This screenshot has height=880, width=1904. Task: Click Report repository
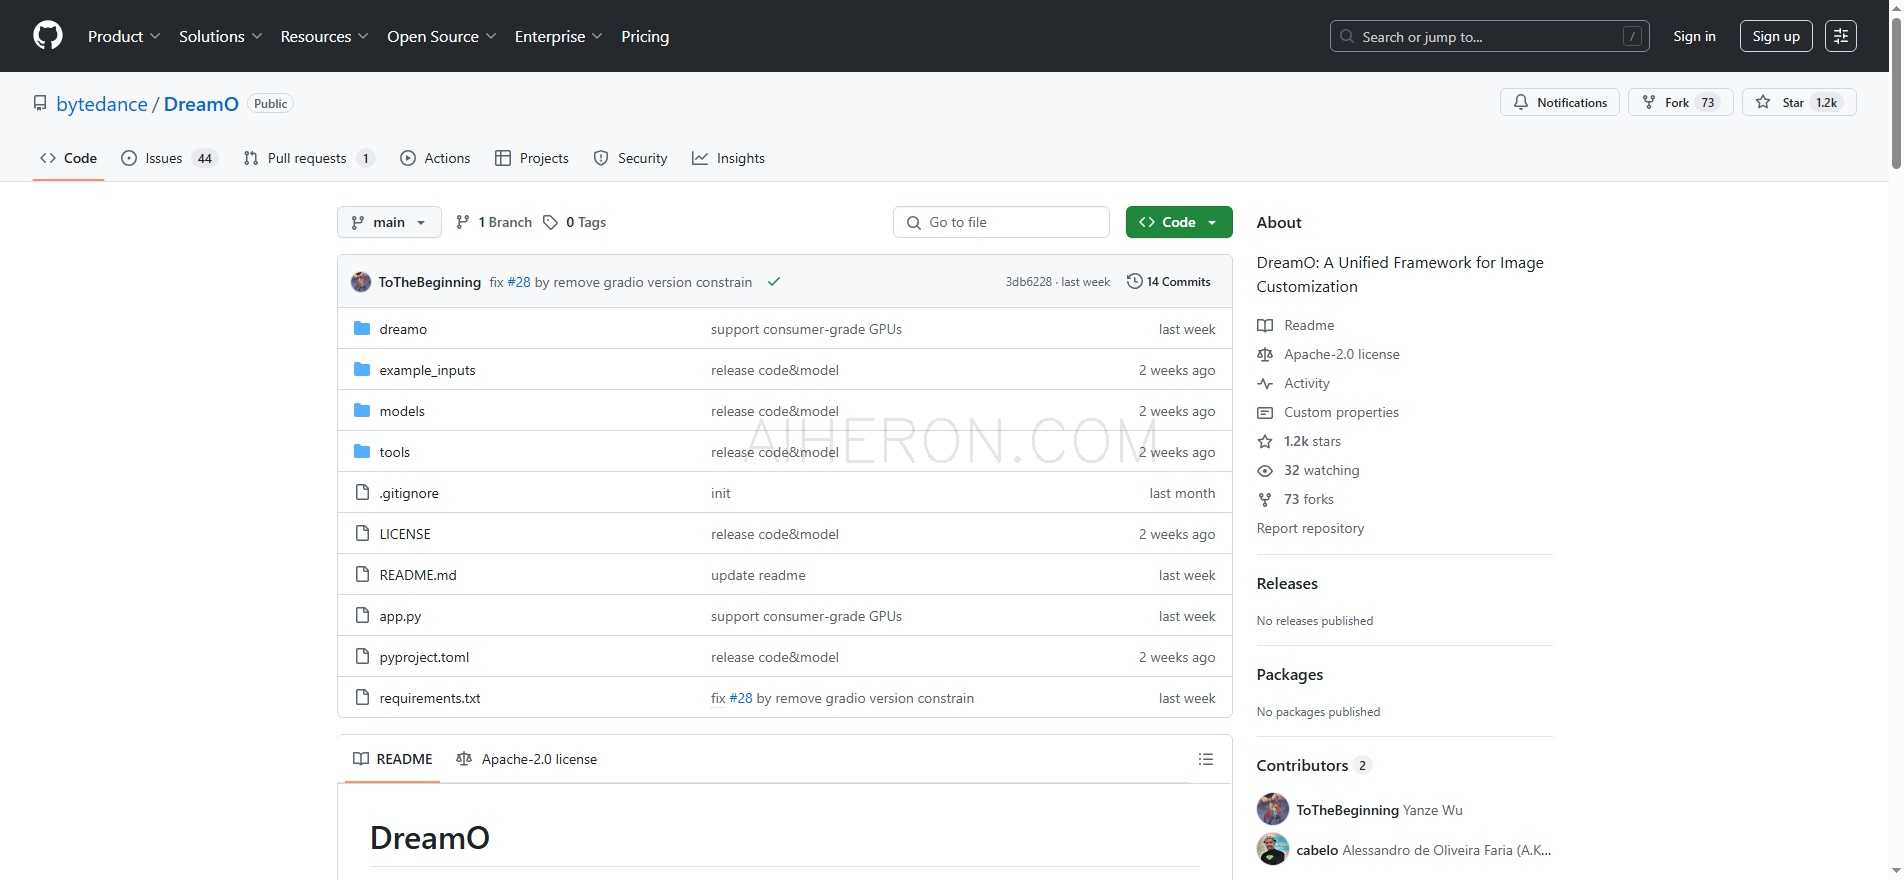click(1310, 528)
